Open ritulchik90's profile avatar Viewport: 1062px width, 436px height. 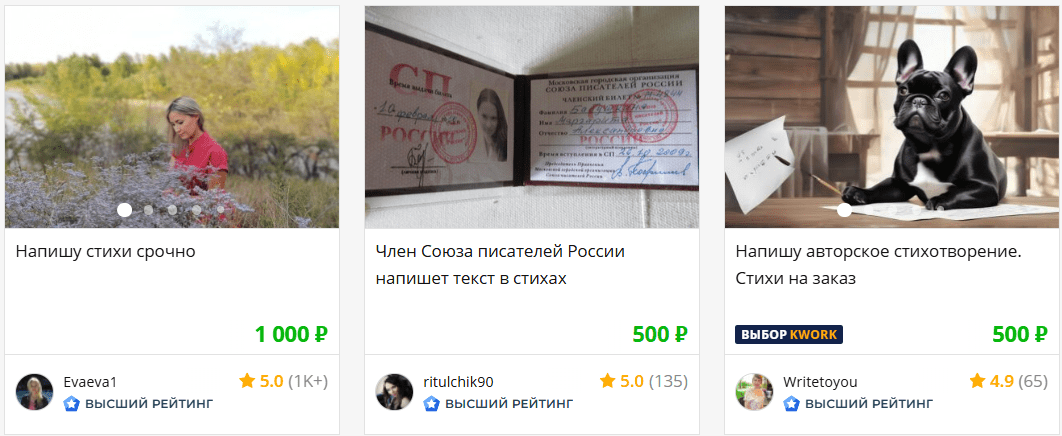click(x=394, y=392)
